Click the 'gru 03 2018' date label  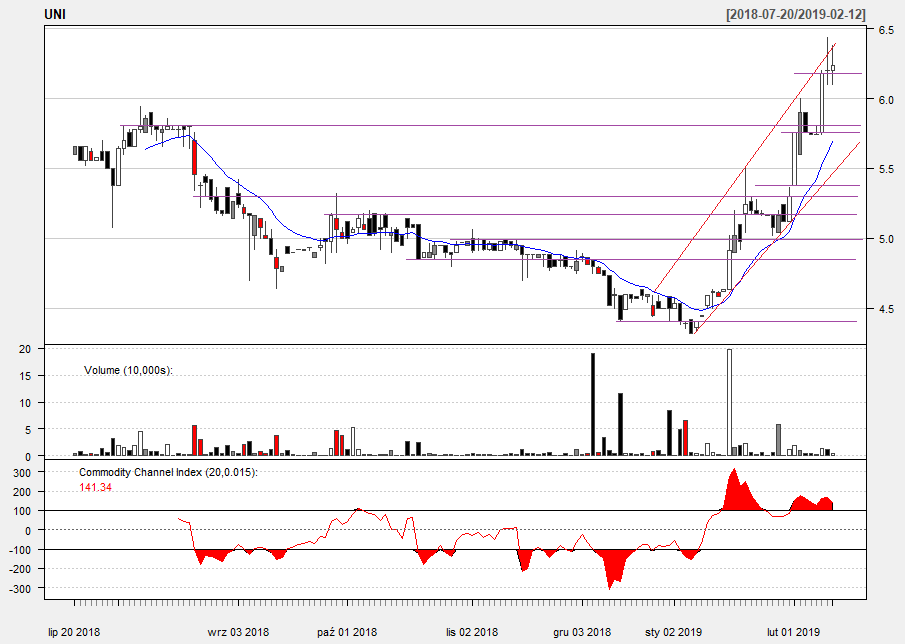[x=582, y=632]
